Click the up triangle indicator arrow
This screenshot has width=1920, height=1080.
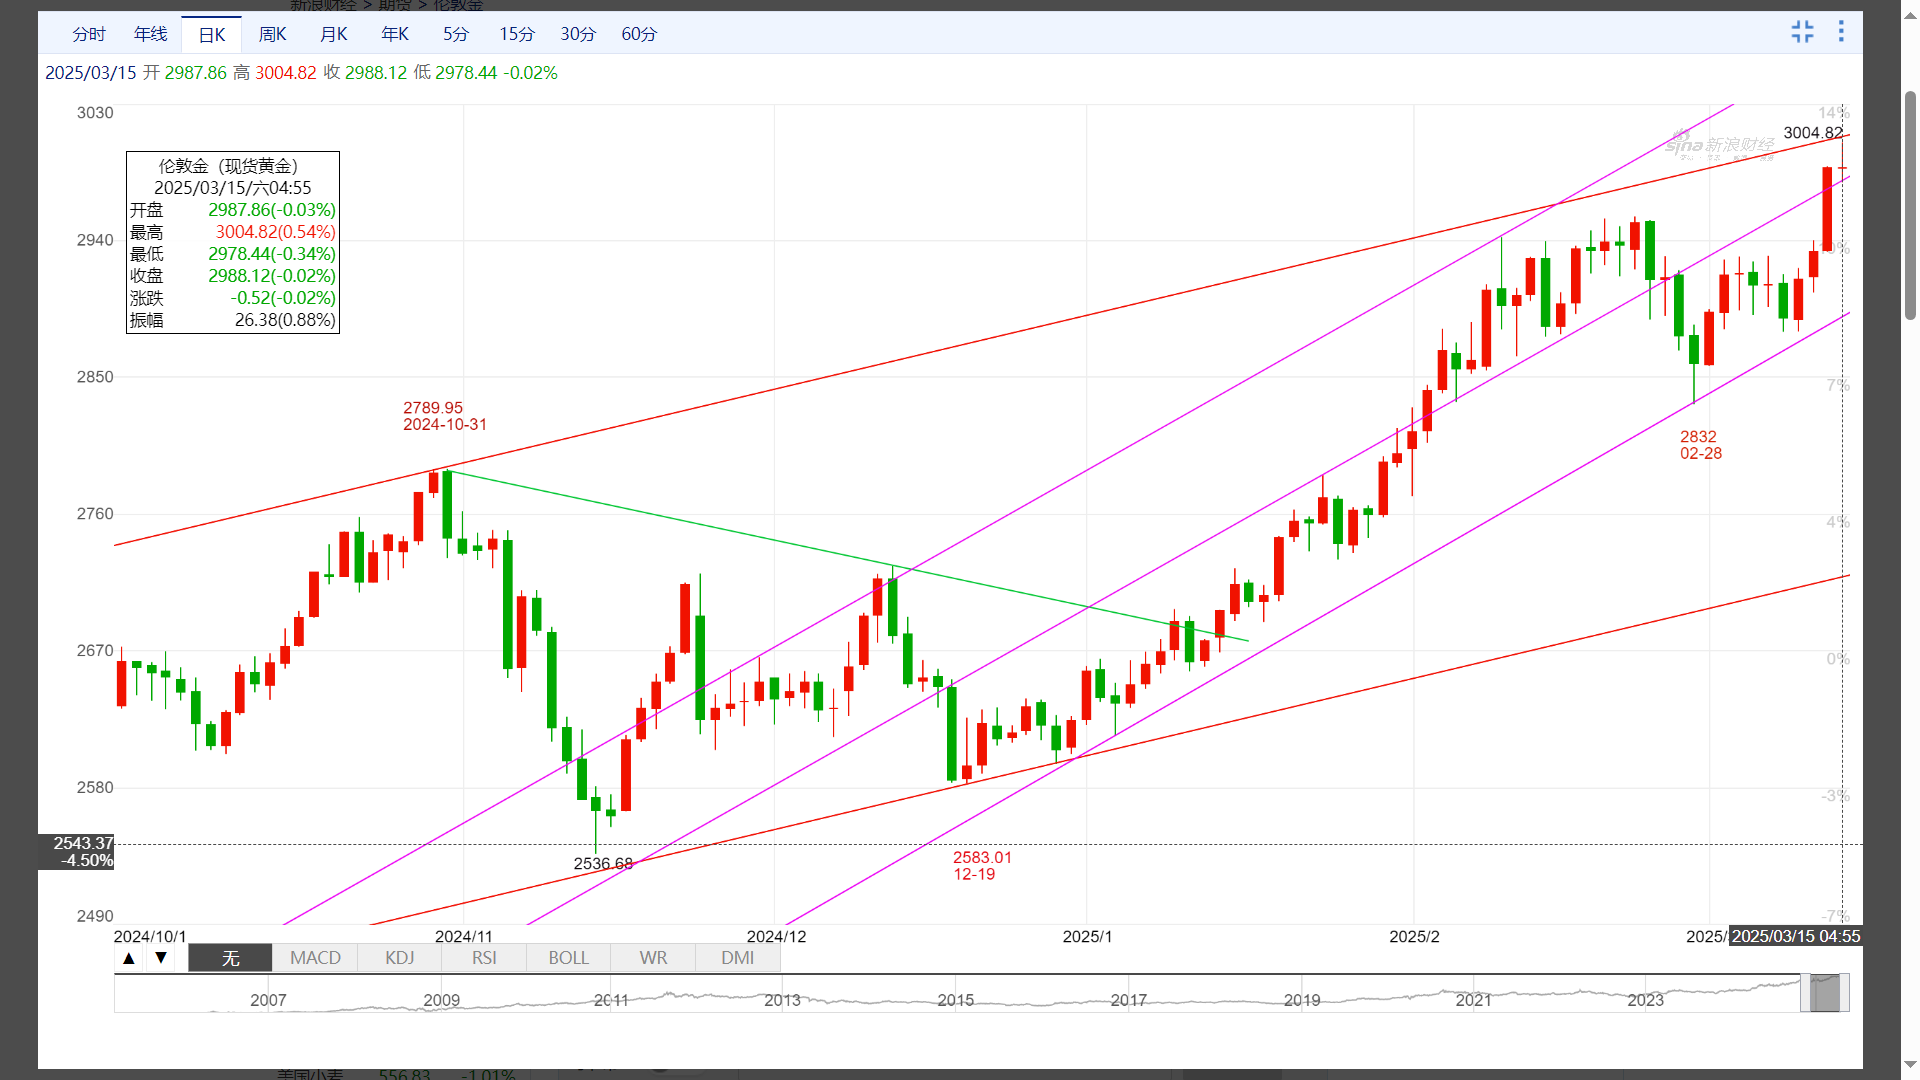[x=129, y=958]
